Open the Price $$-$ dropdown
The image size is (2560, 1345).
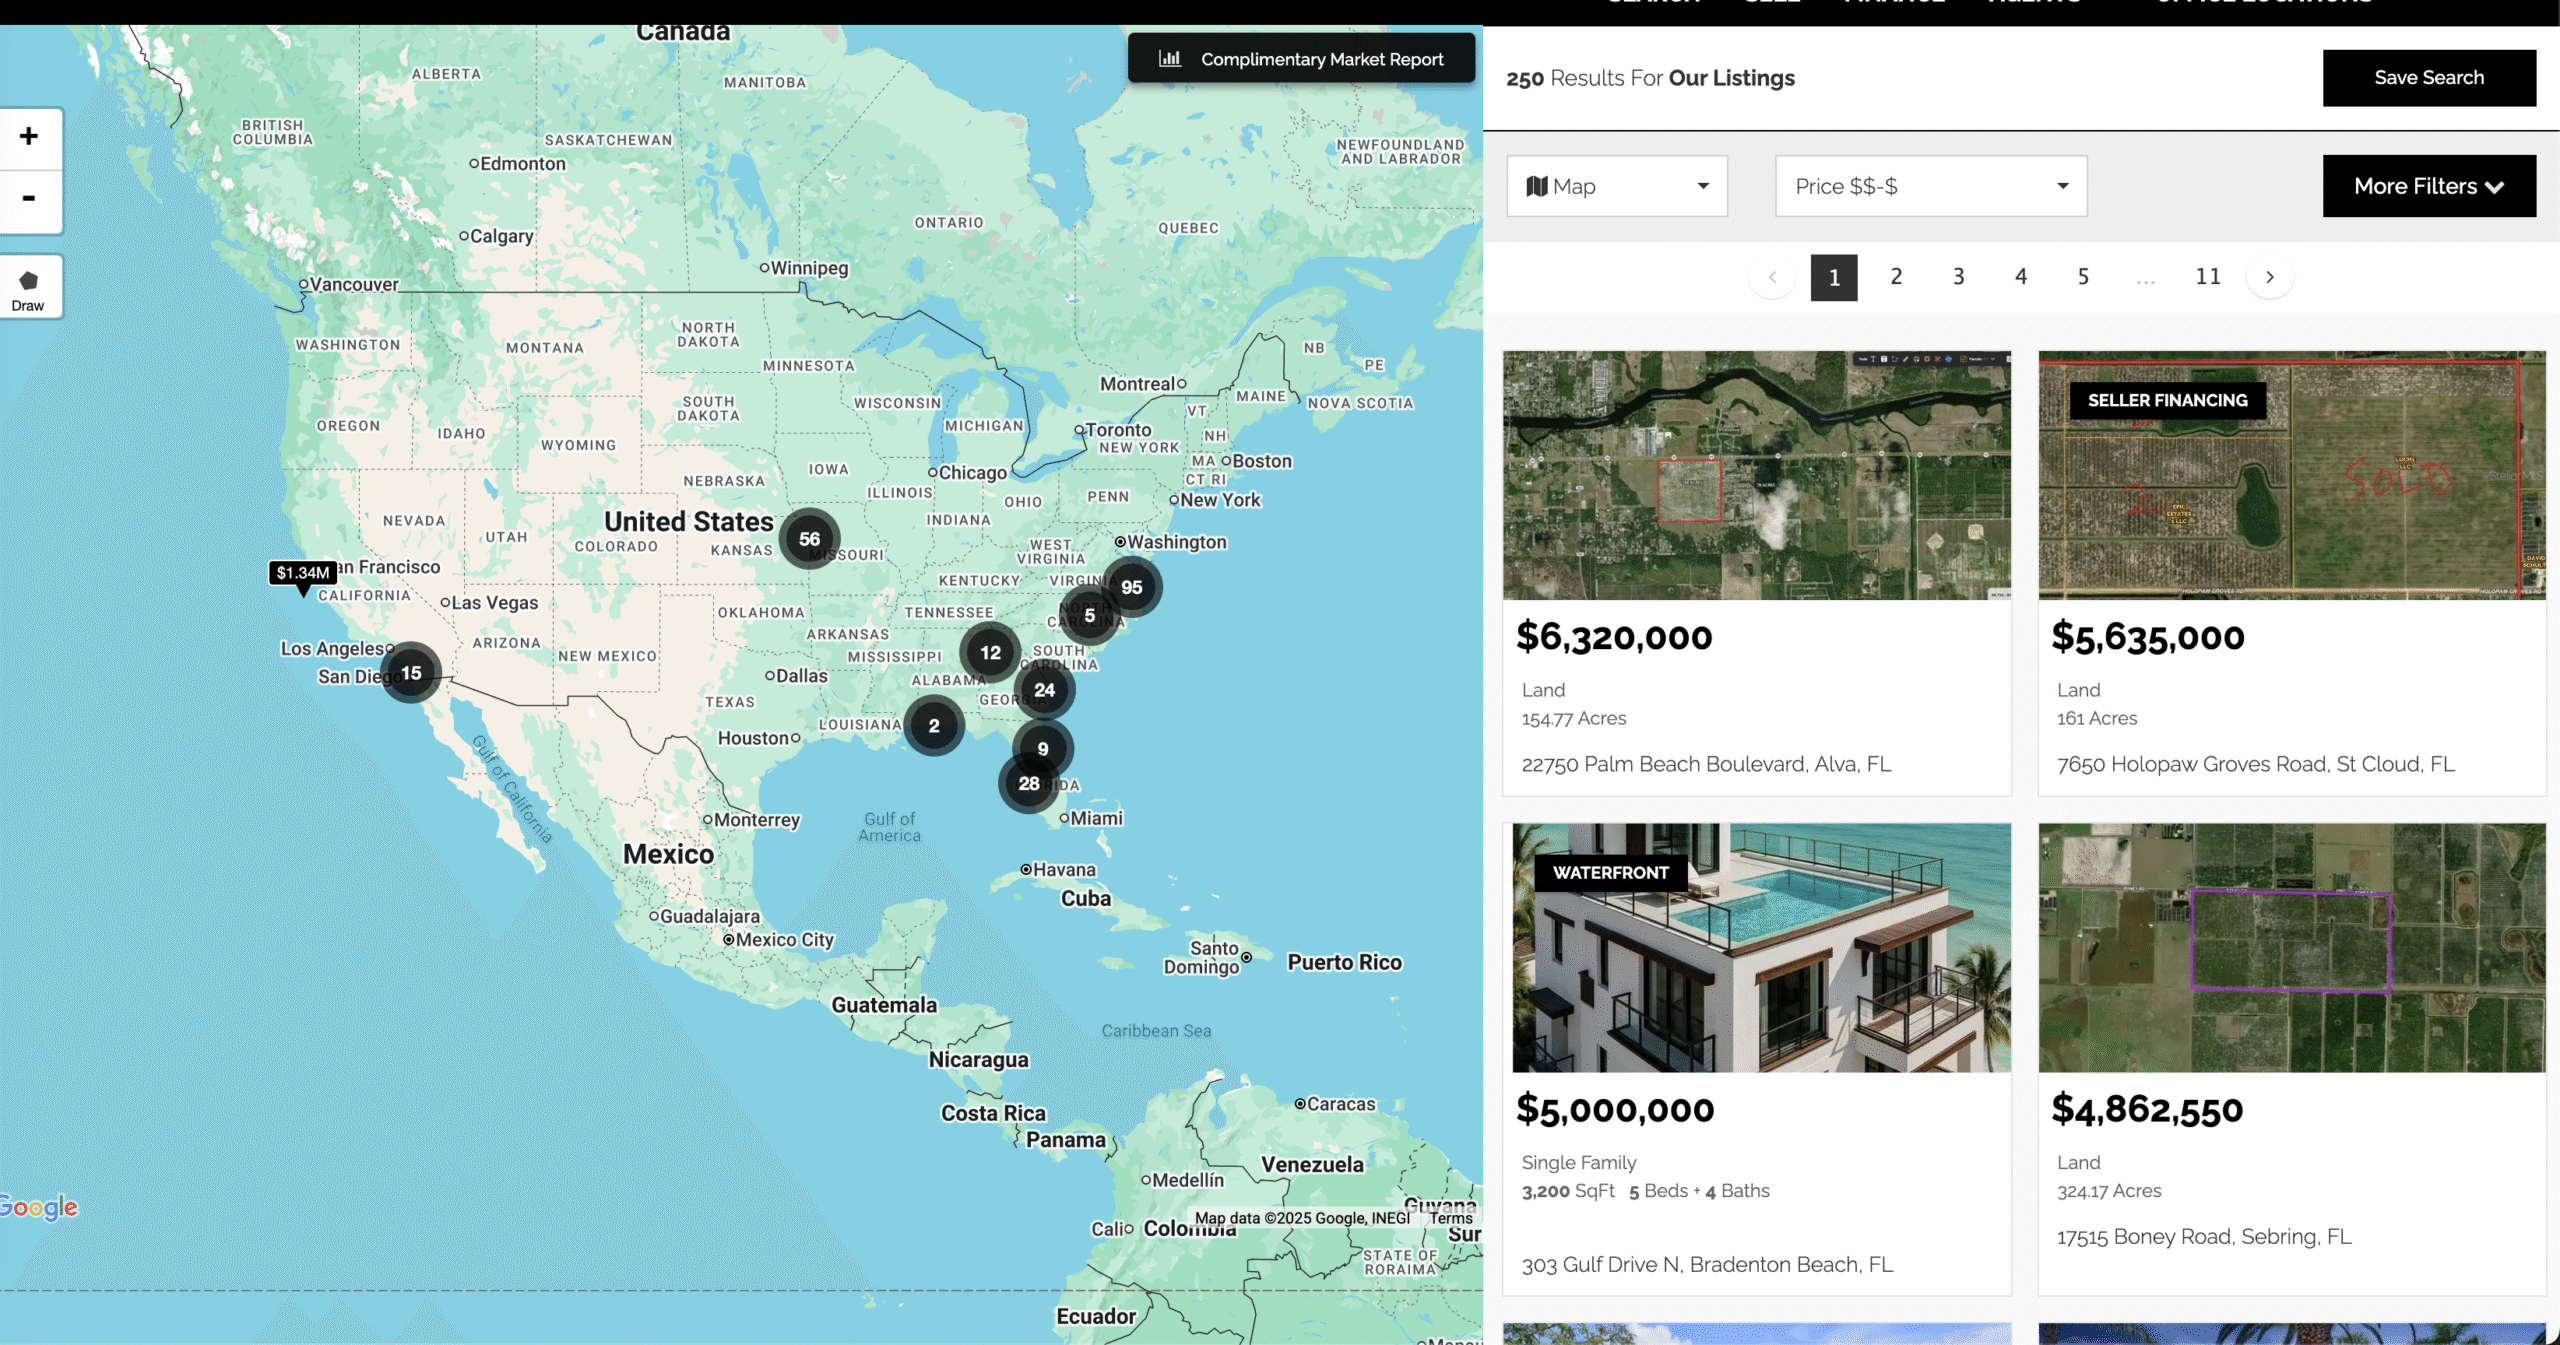coord(1930,186)
